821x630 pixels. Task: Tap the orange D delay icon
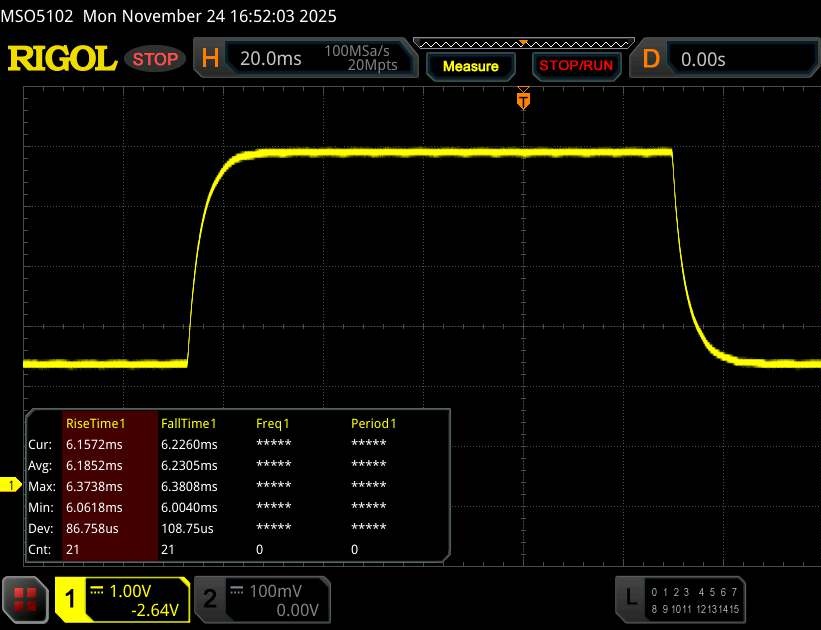(x=651, y=59)
